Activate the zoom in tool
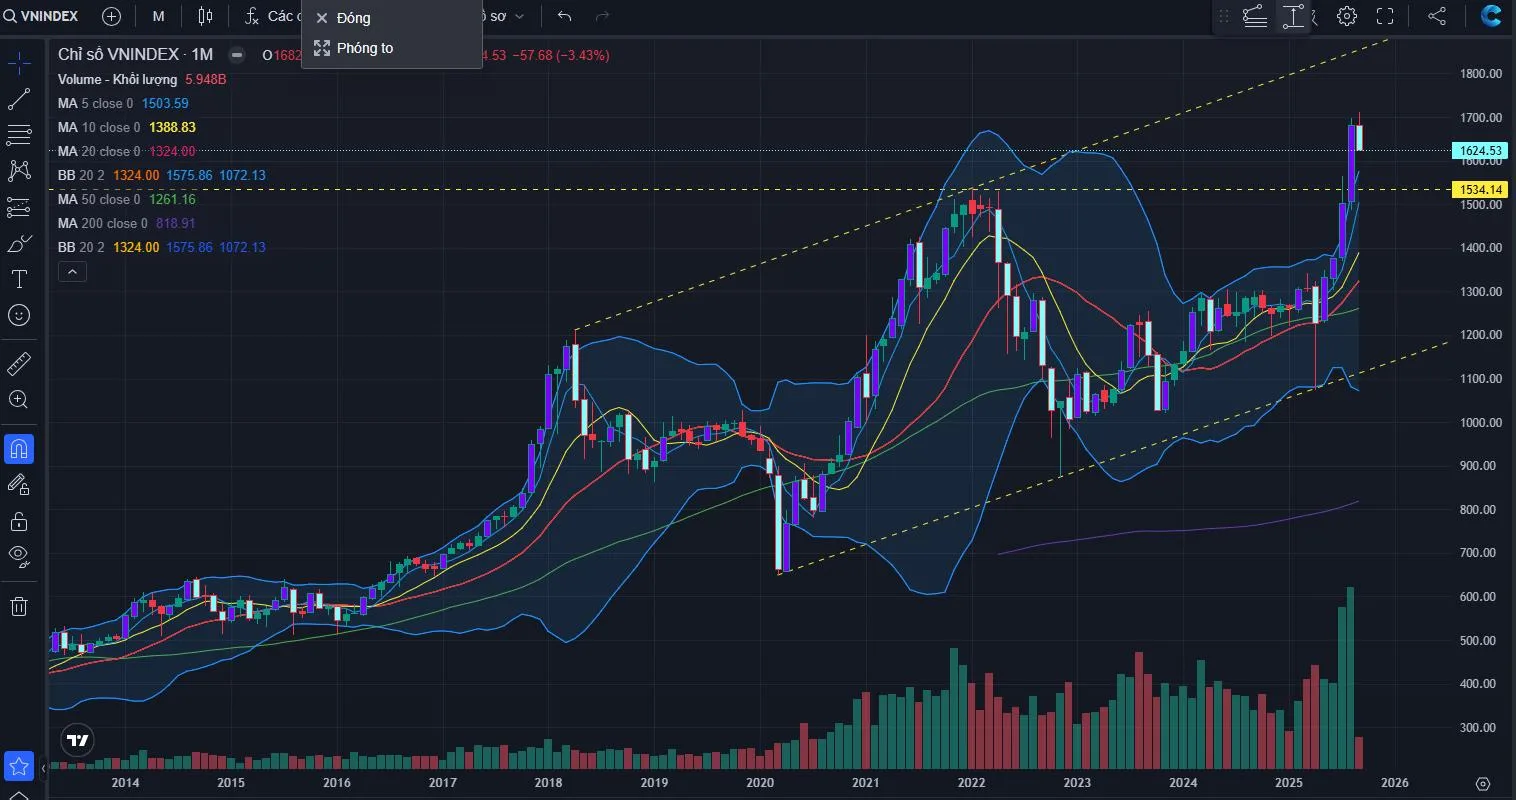Screen dimensions: 1516x800 19,399
